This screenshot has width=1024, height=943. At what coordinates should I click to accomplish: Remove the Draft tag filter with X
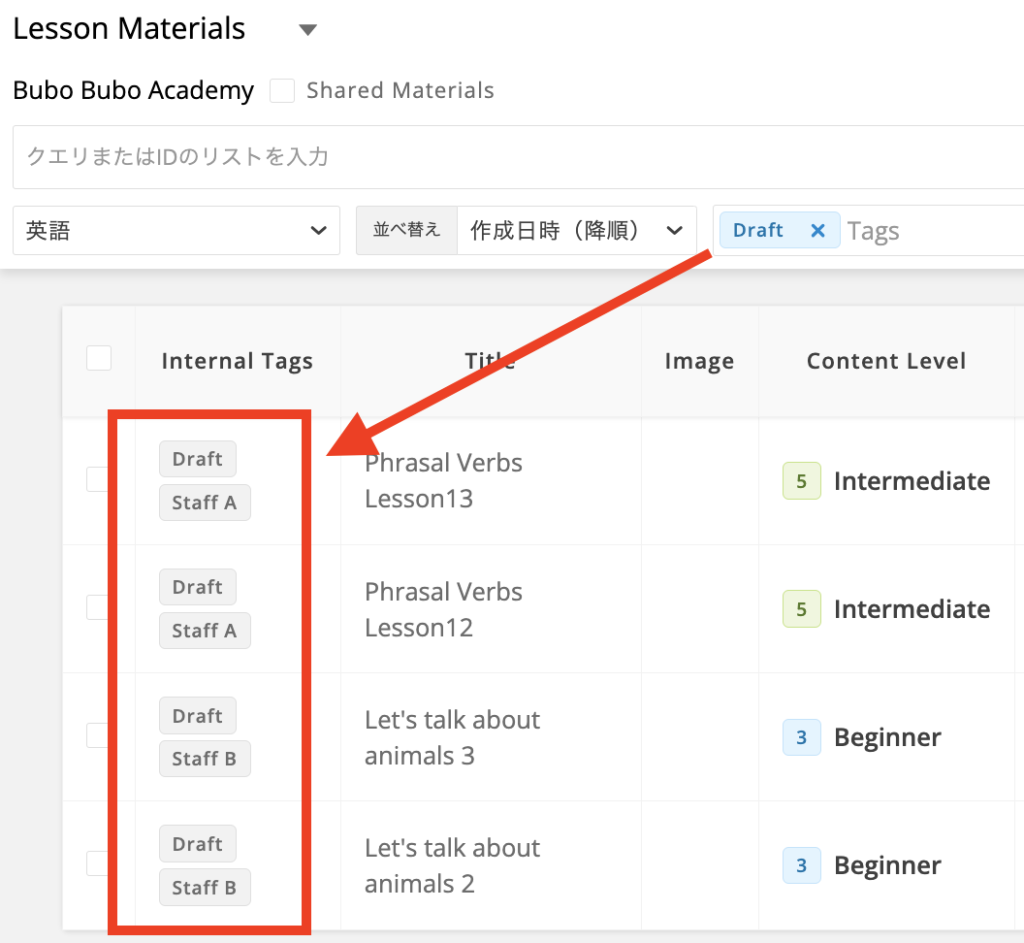coord(817,231)
